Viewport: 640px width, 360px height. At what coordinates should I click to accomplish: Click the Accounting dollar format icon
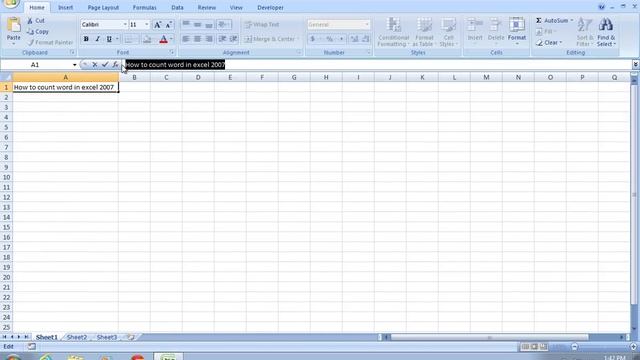pyautogui.click(x=313, y=39)
